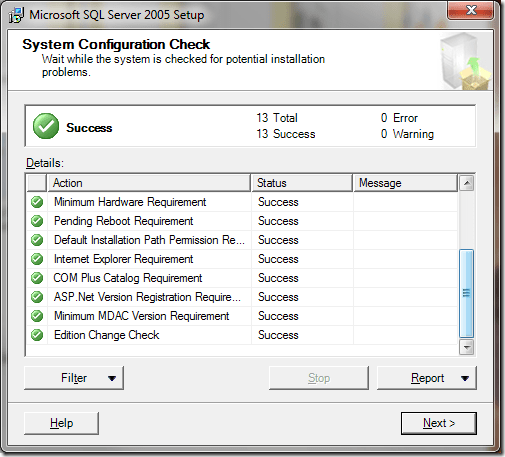505x457 pixels.
Task: Click Success status of Pending Reboot Requirement
Action: (278, 221)
